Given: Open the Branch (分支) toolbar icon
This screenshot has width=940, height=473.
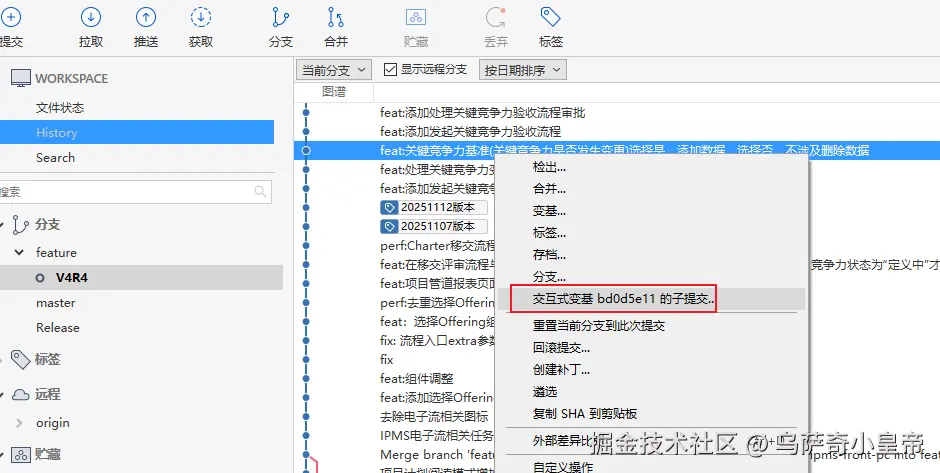Looking at the screenshot, I should click(x=281, y=17).
